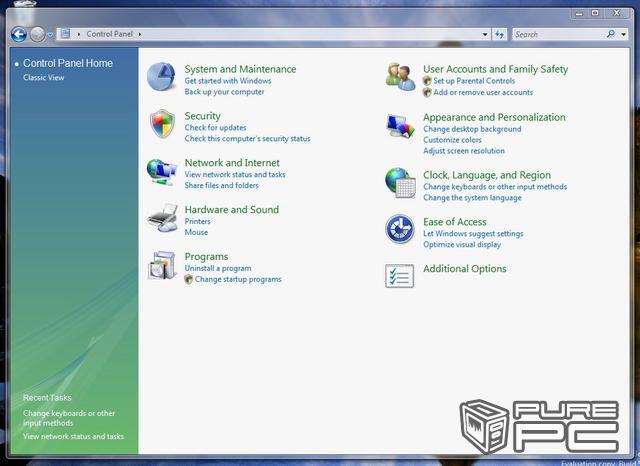Click Back up your computer

pyautogui.click(x=224, y=92)
